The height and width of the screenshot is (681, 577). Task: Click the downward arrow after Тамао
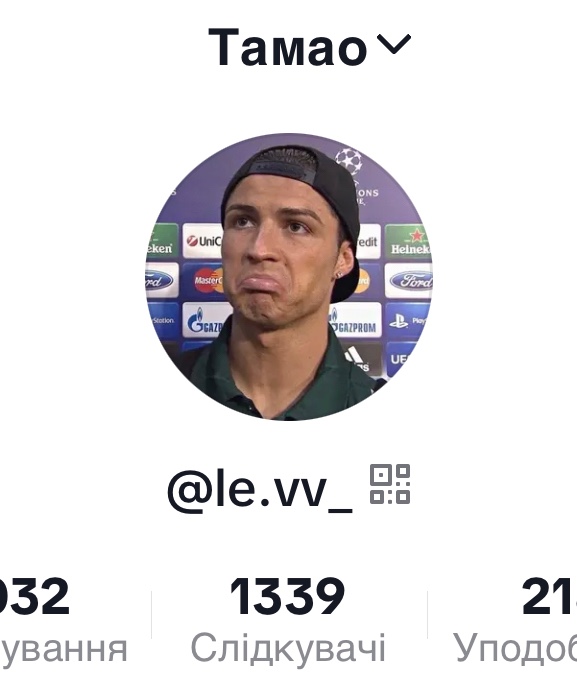(393, 44)
